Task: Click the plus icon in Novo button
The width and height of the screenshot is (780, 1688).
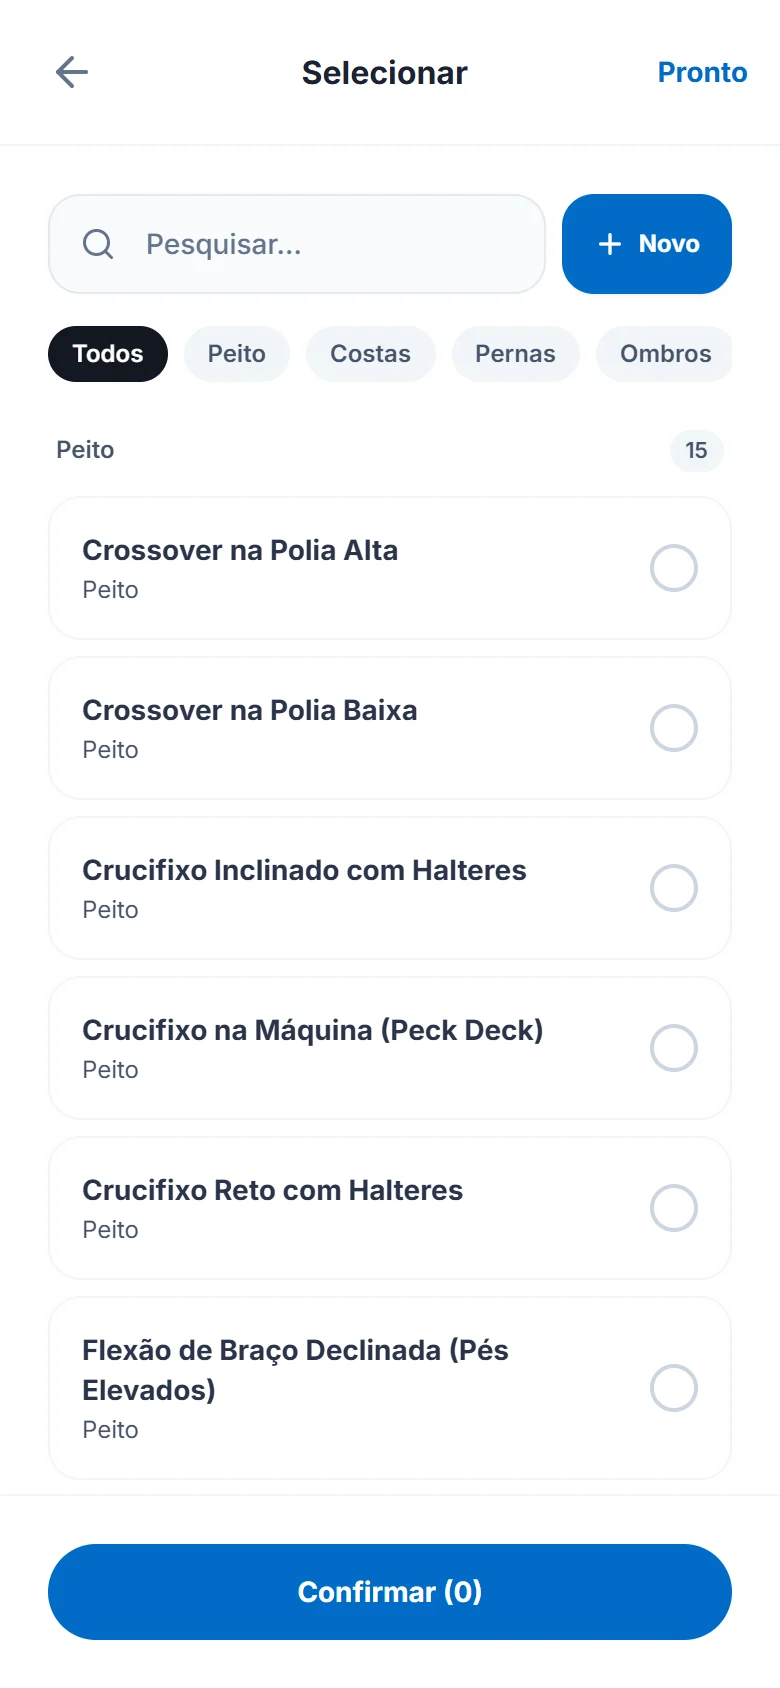Action: [x=610, y=244]
